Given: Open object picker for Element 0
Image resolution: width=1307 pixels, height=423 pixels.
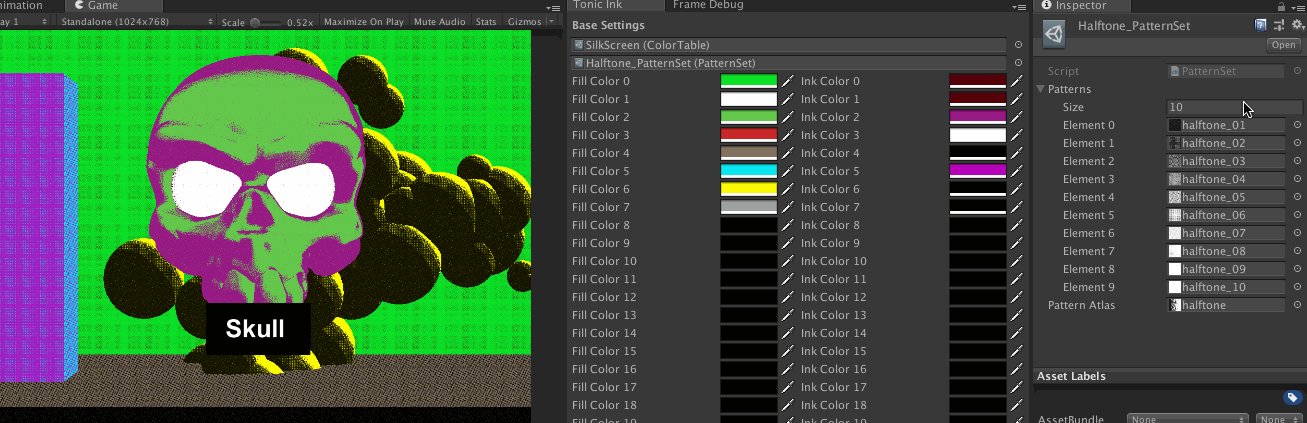Looking at the screenshot, I should click(1297, 126).
